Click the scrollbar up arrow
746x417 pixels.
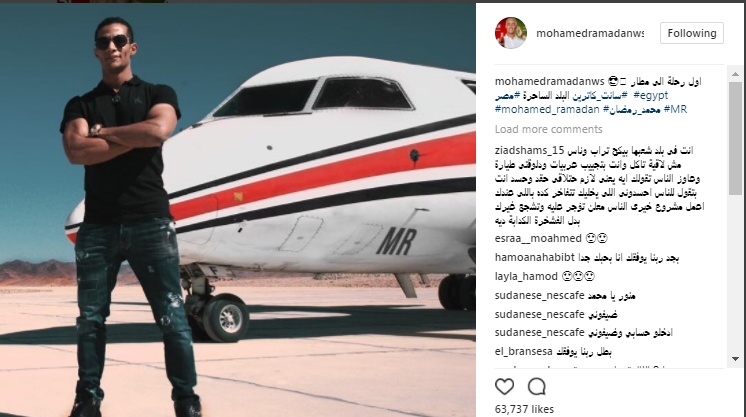736,74
